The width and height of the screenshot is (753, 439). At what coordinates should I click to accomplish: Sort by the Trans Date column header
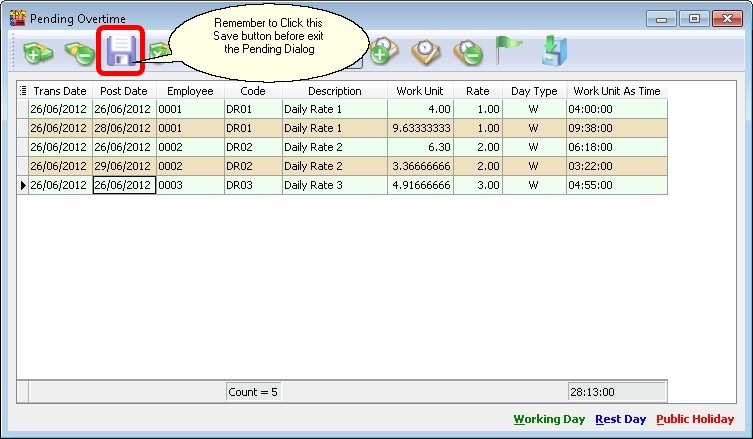[60, 91]
